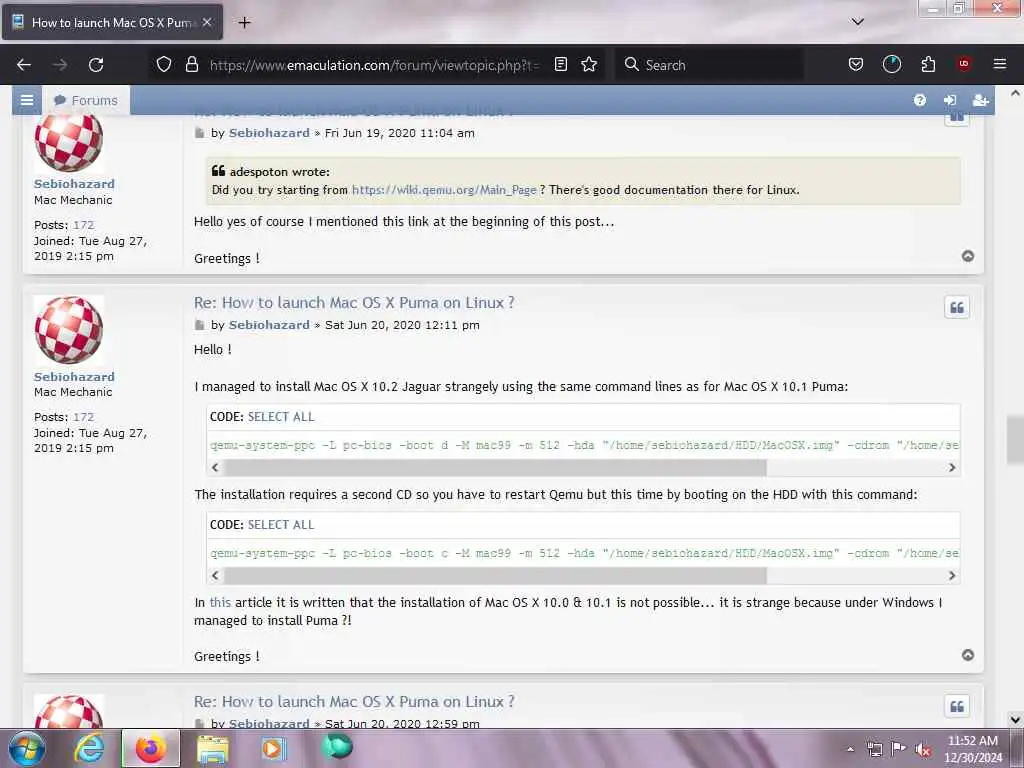Image resolution: width=1024 pixels, height=768 pixels.
Task: Click the 11:52 AM taskbar clock
Action: pos(973,749)
